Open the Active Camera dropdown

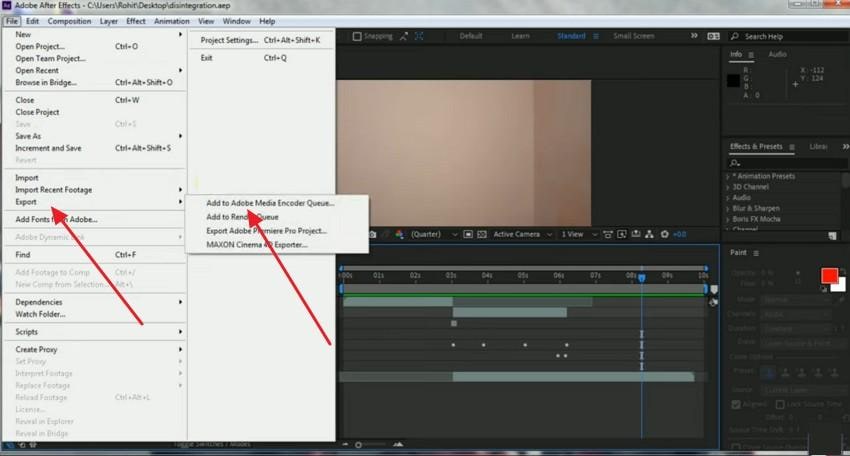(523, 234)
